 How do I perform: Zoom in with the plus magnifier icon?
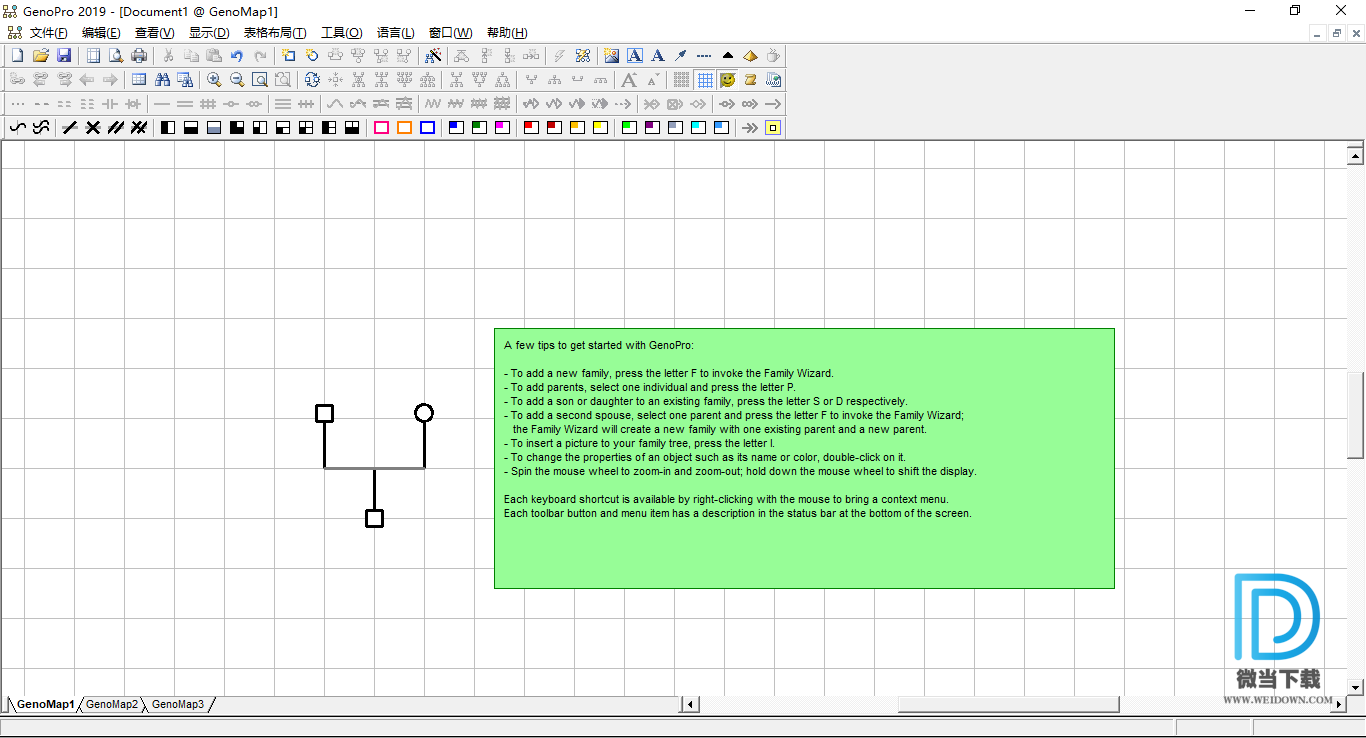214,80
